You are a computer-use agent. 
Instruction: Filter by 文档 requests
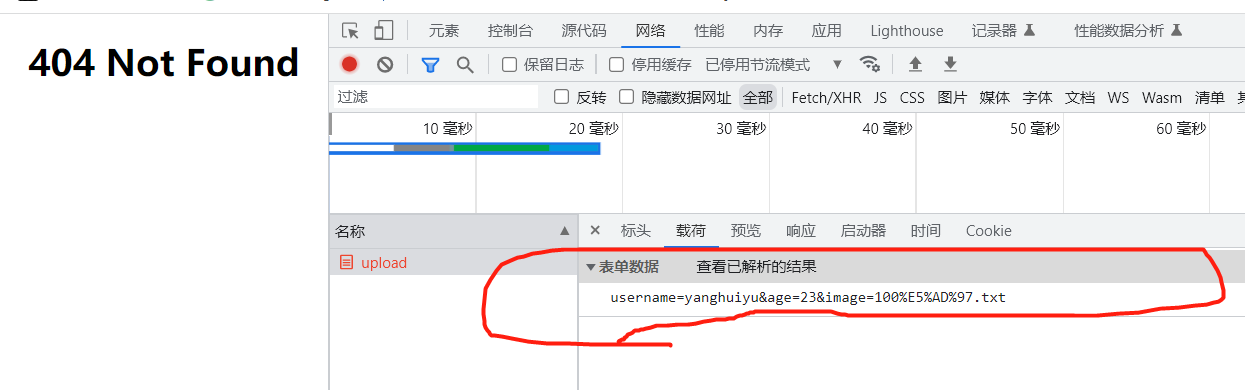pos(1080,97)
